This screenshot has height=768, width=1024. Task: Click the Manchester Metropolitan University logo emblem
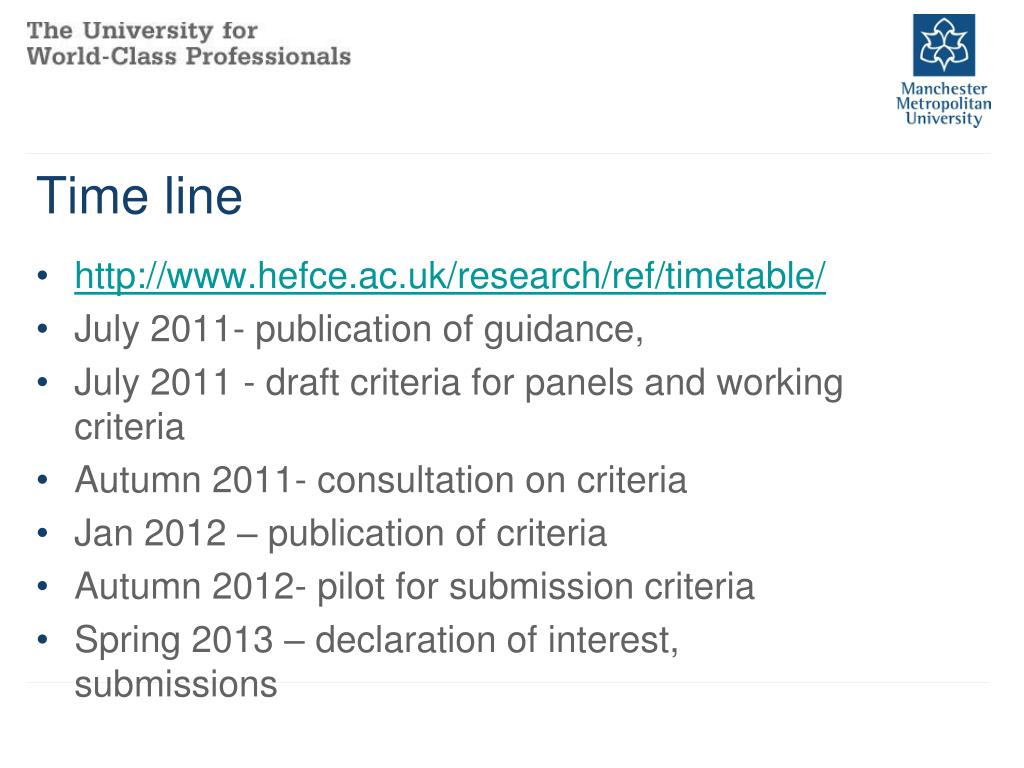(943, 46)
